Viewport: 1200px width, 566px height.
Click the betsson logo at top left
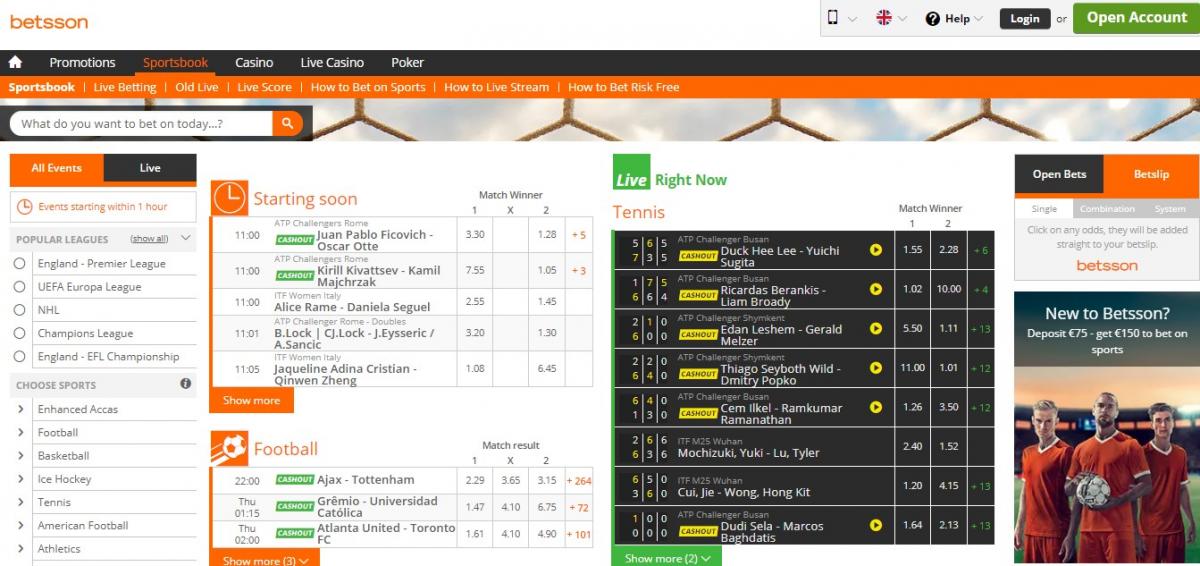(49, 21)
